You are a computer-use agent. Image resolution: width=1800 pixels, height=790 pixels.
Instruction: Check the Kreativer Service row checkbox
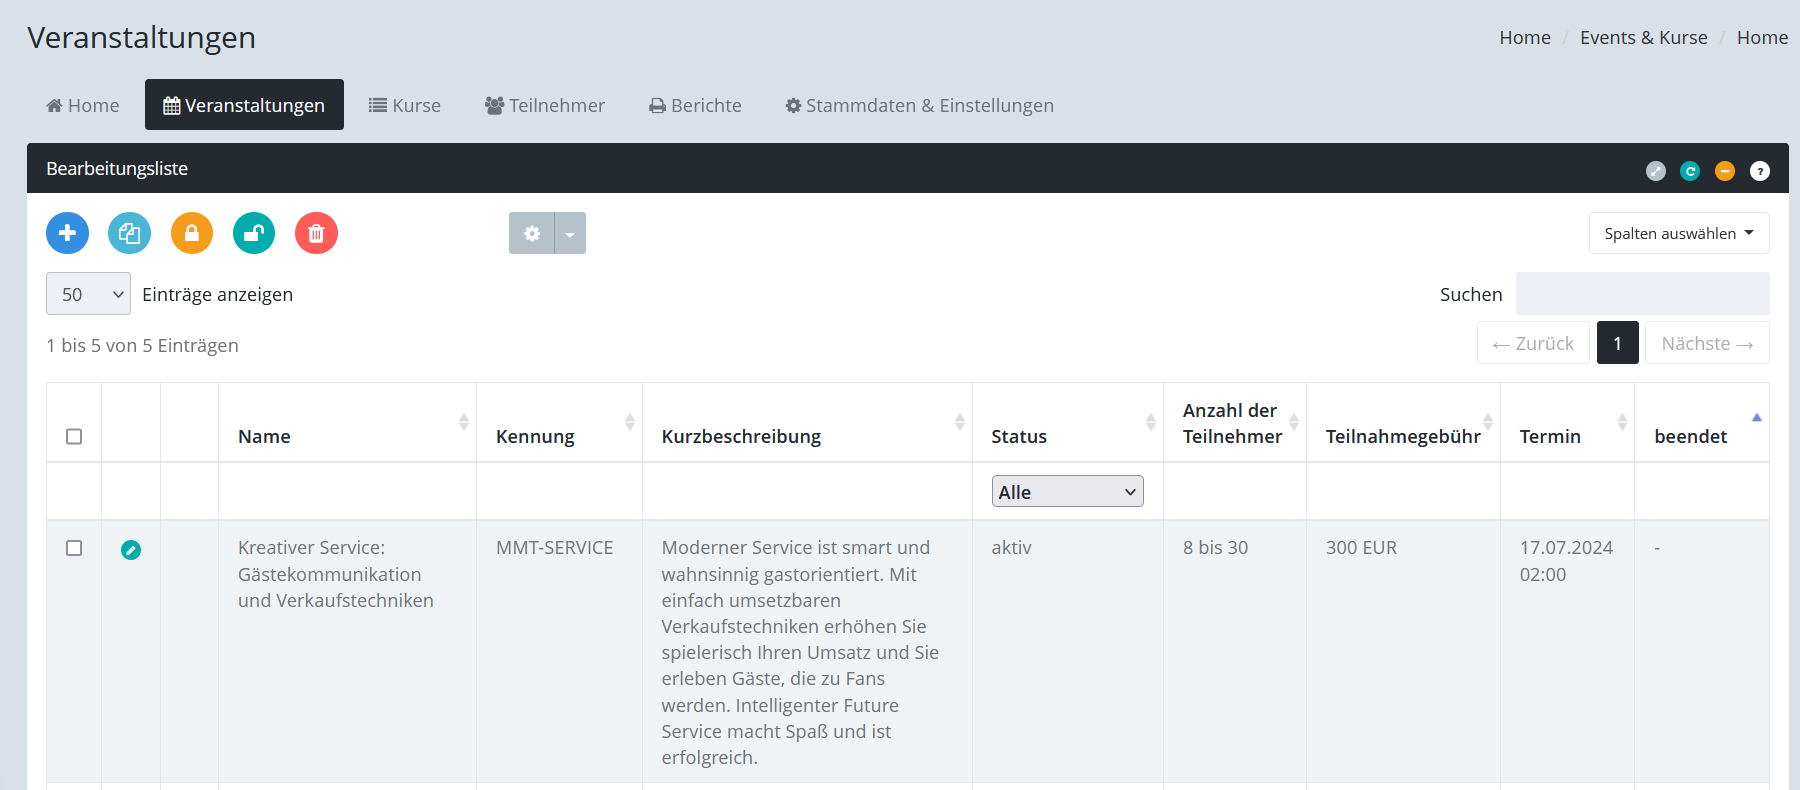[x=74, y=548]
